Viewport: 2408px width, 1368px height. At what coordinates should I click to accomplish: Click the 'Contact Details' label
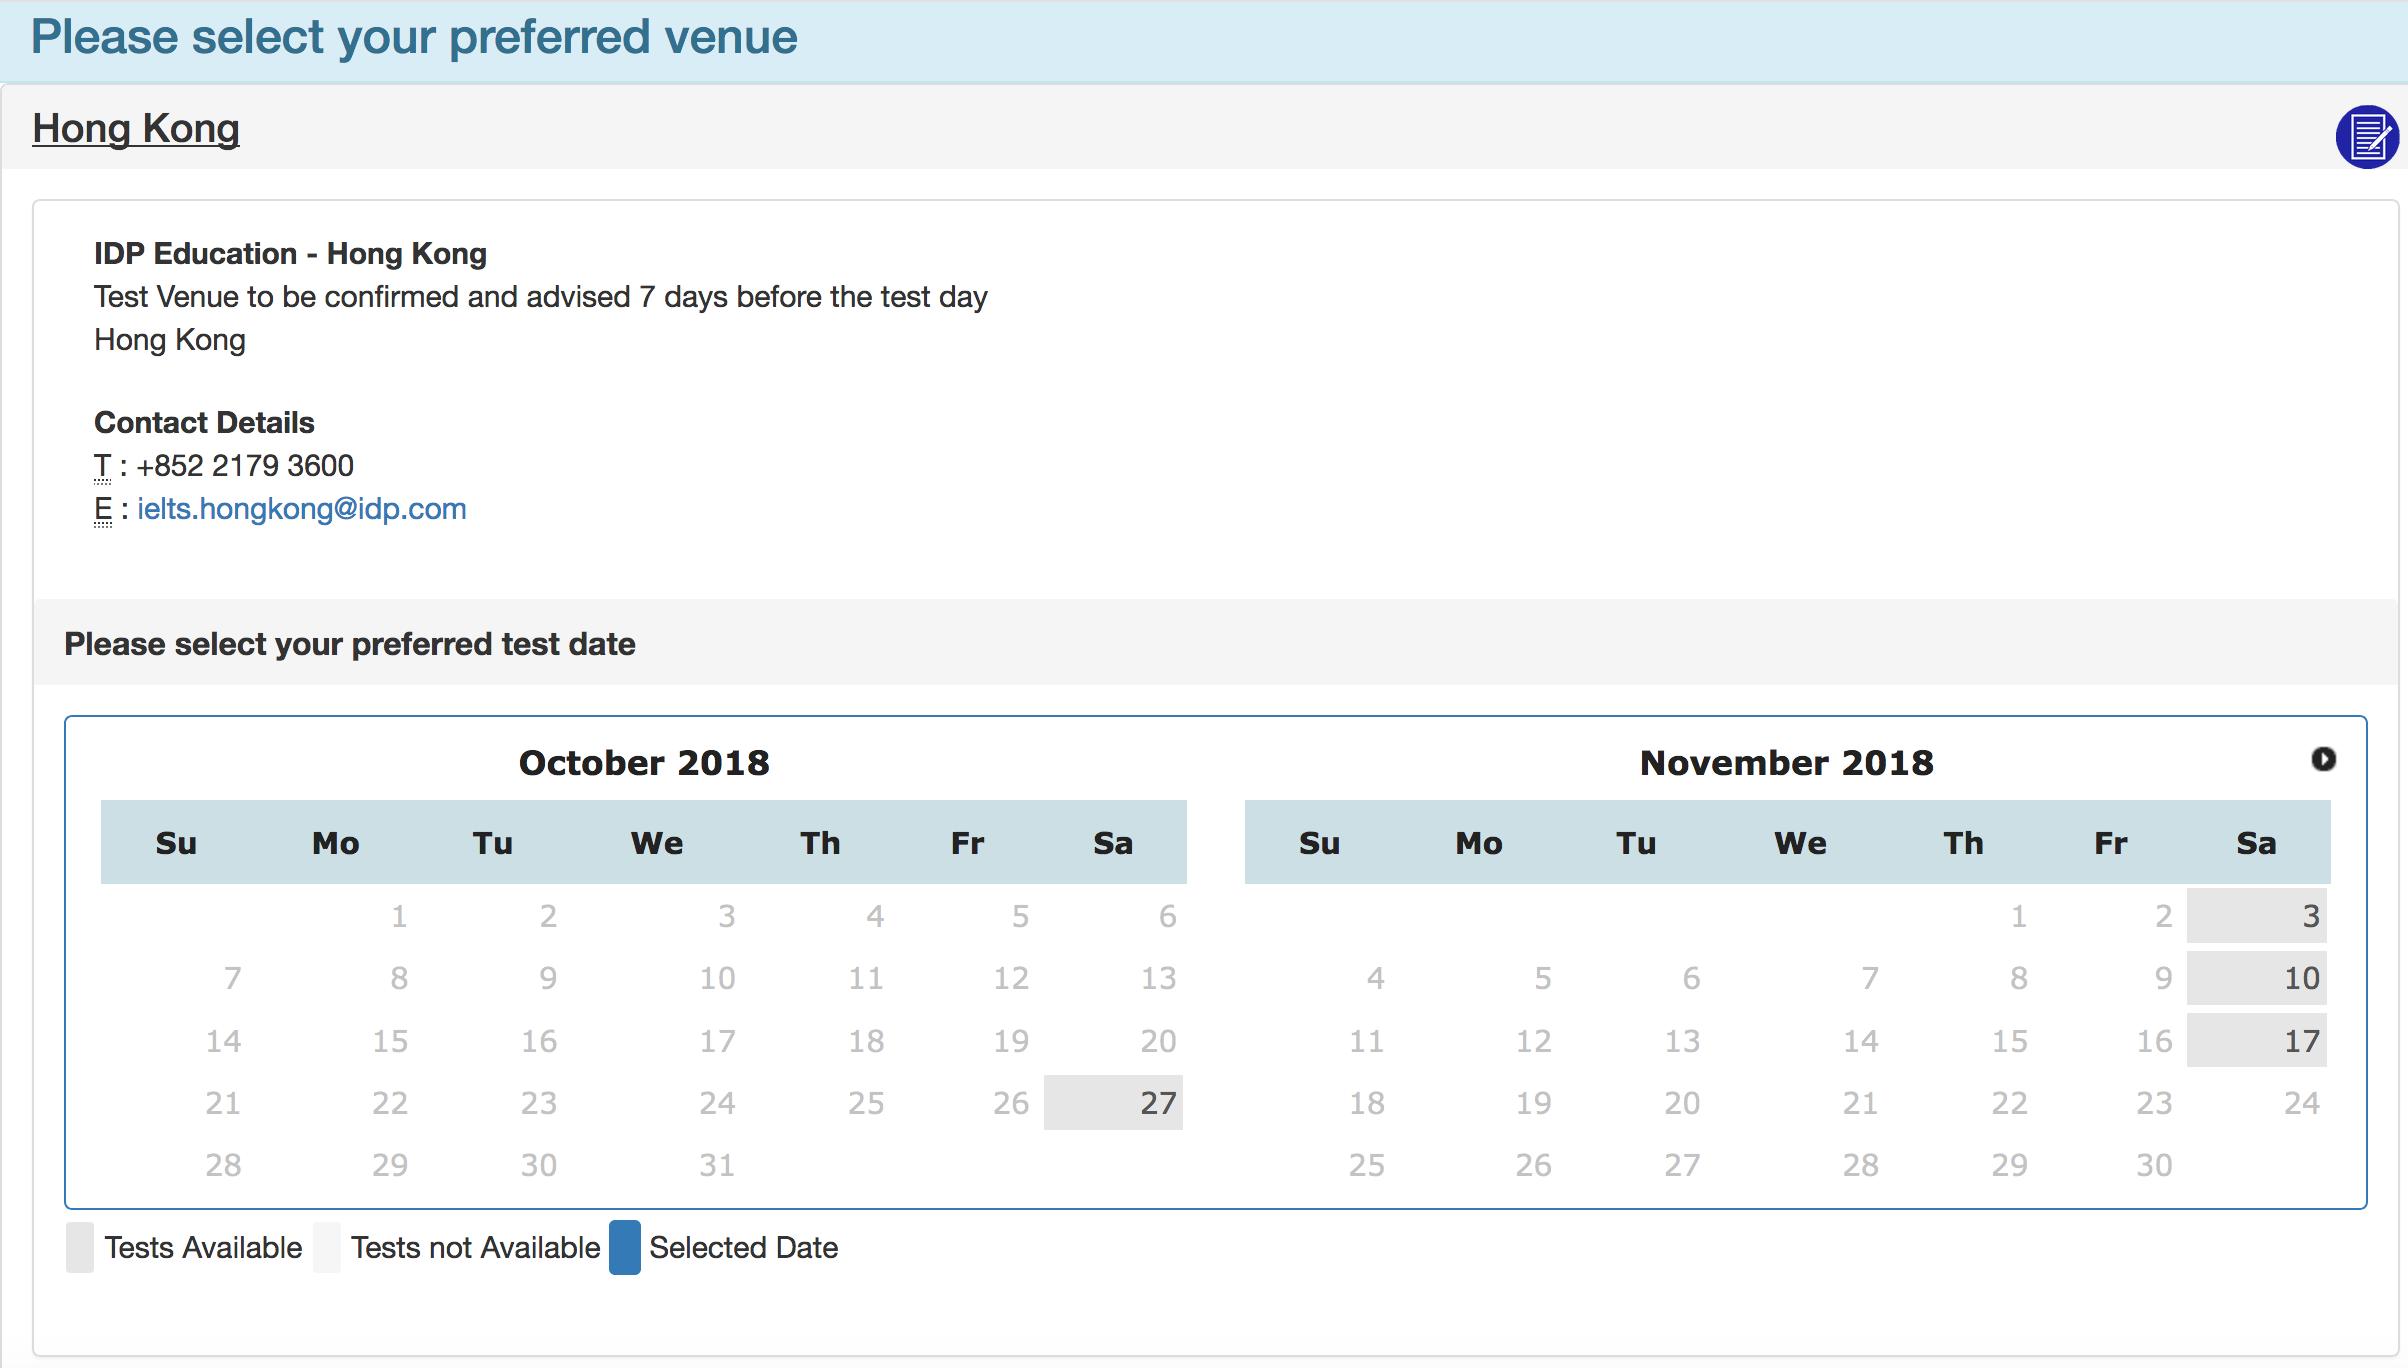(204, 423)
